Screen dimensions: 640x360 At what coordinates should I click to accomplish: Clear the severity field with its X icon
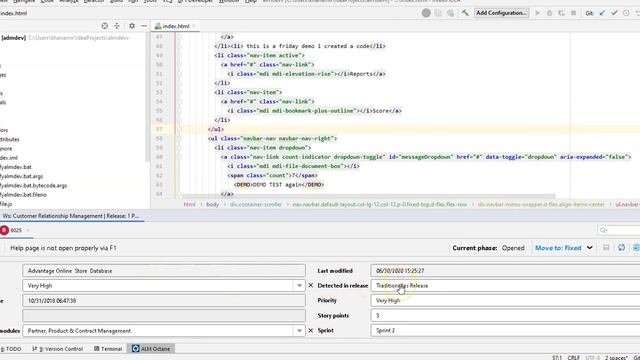pos(311,285)
